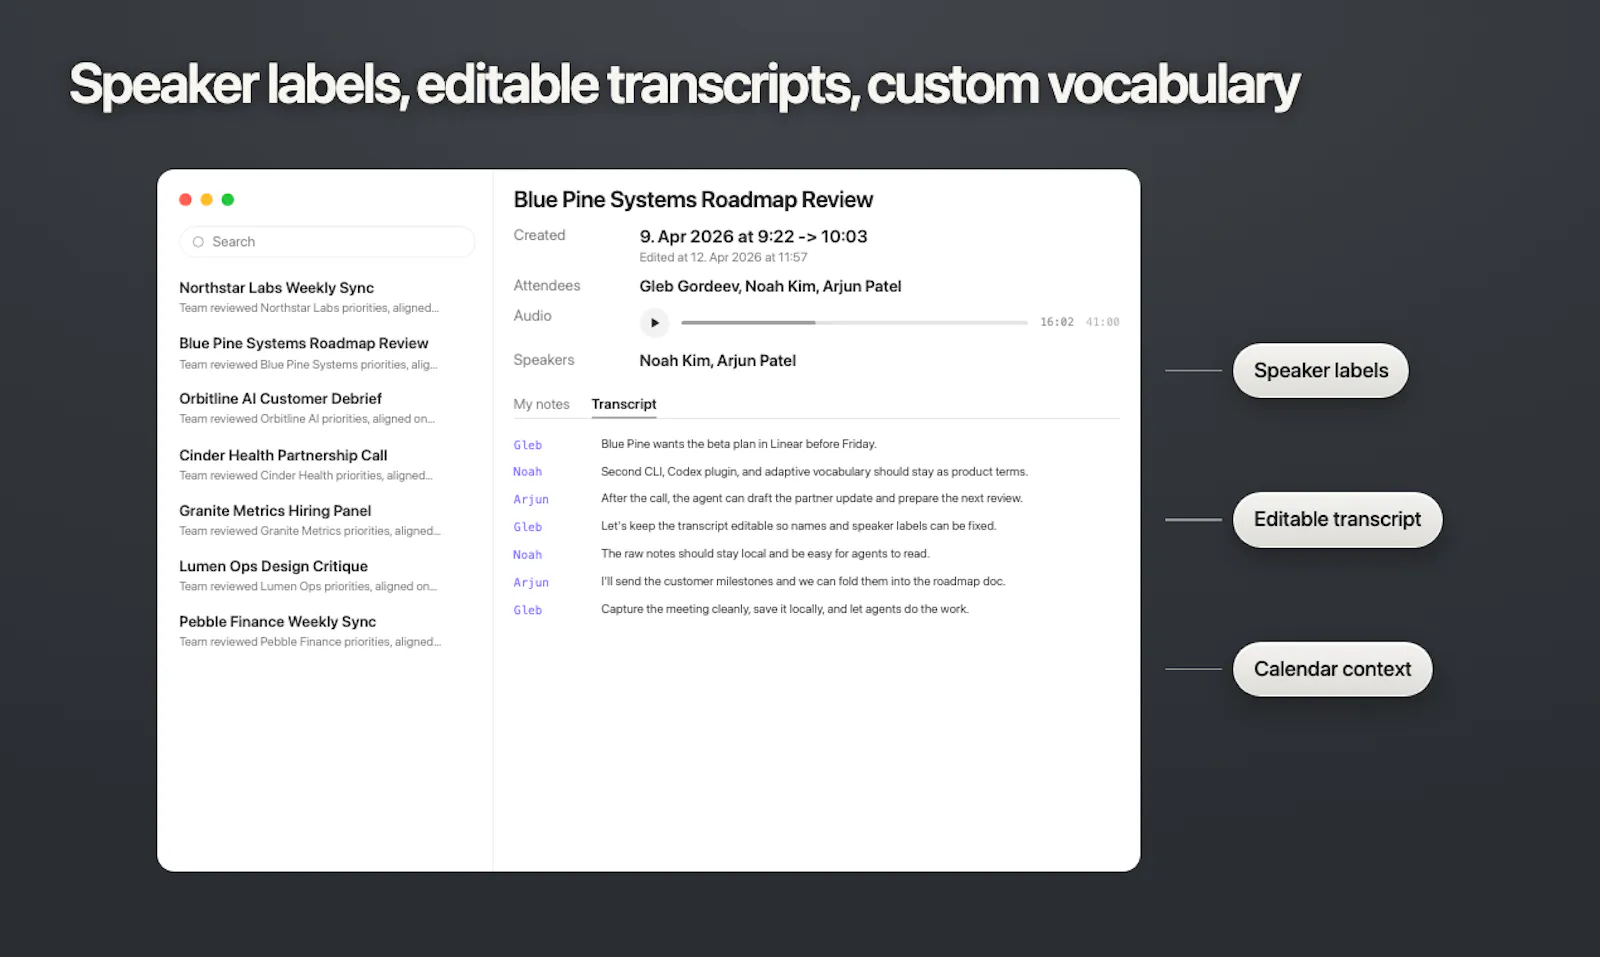Image resolution: width=1600 pixels, height=957 pixels.
Task: Click Noah label on raw notes line
Action: pyautogui.click(x=528, y=555)
